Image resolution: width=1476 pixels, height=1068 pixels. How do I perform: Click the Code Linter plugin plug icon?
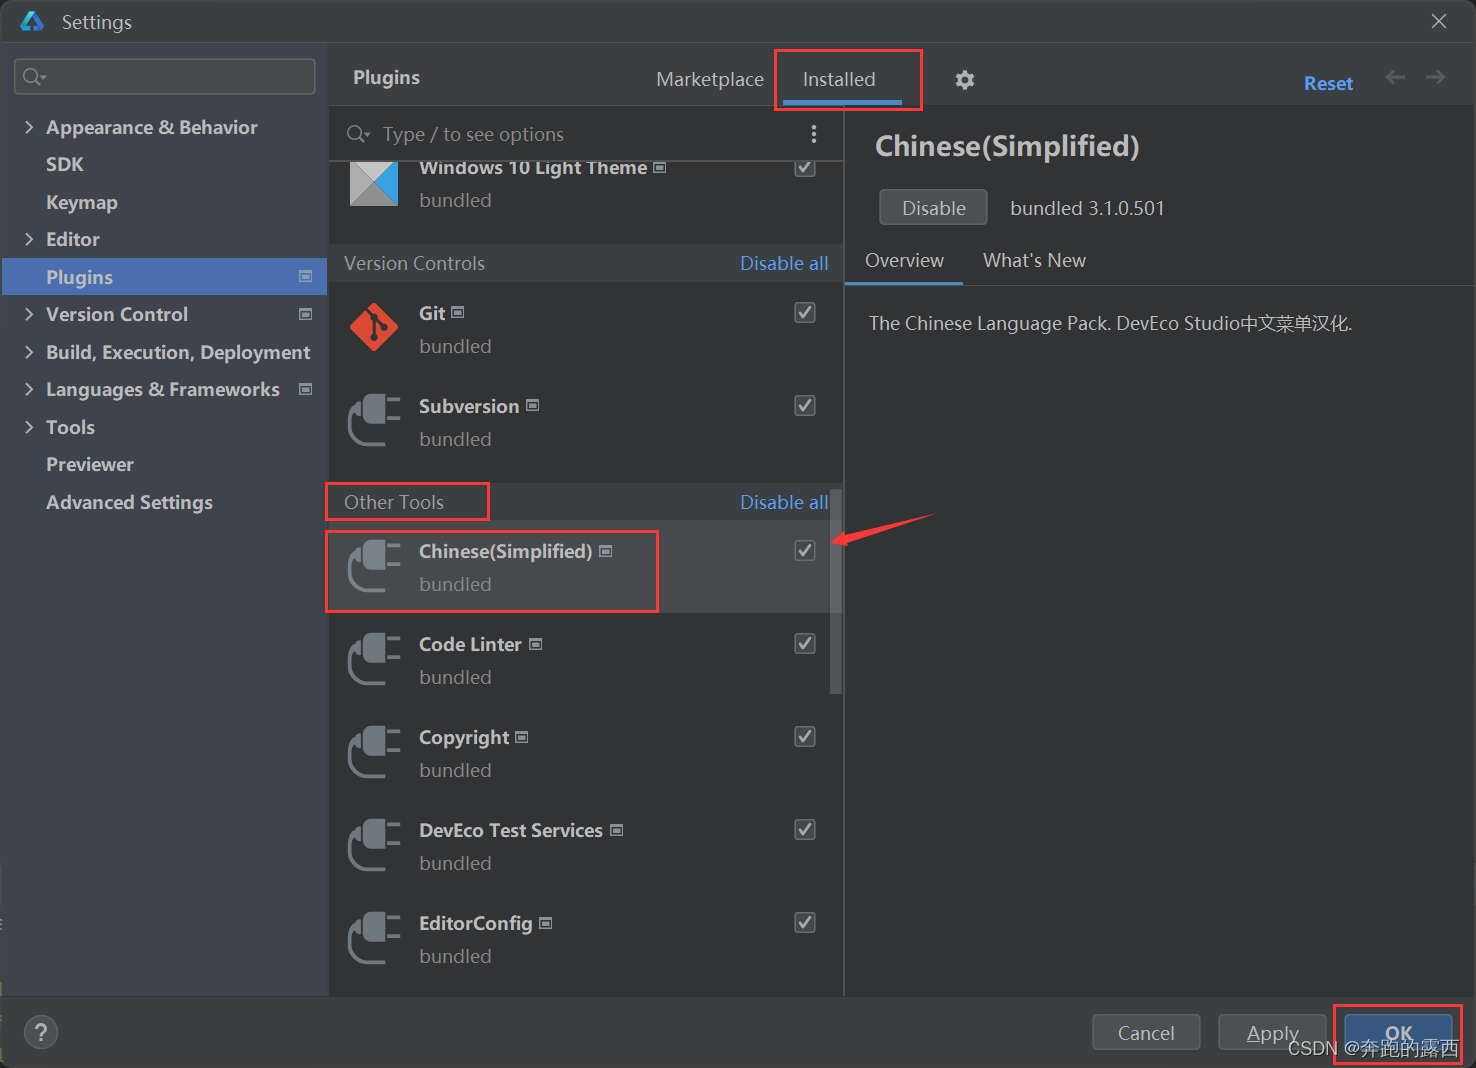click(x=374, y=658)
